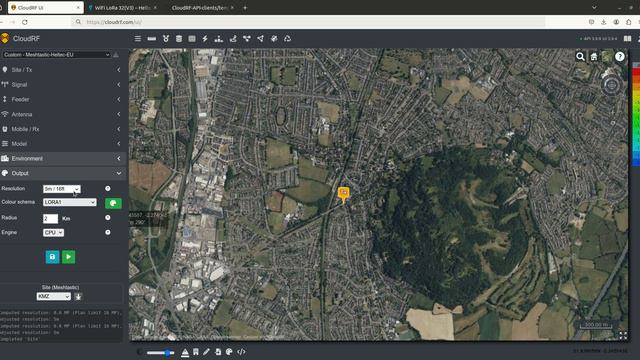Select the pencil draw icon bottom toolbar

(x=207, y=352)
